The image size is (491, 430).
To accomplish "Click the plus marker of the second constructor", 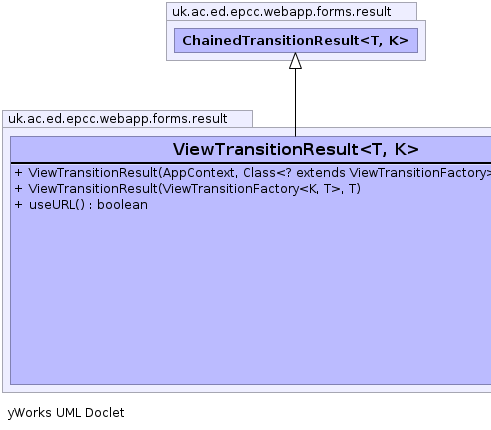I will 18,189.
